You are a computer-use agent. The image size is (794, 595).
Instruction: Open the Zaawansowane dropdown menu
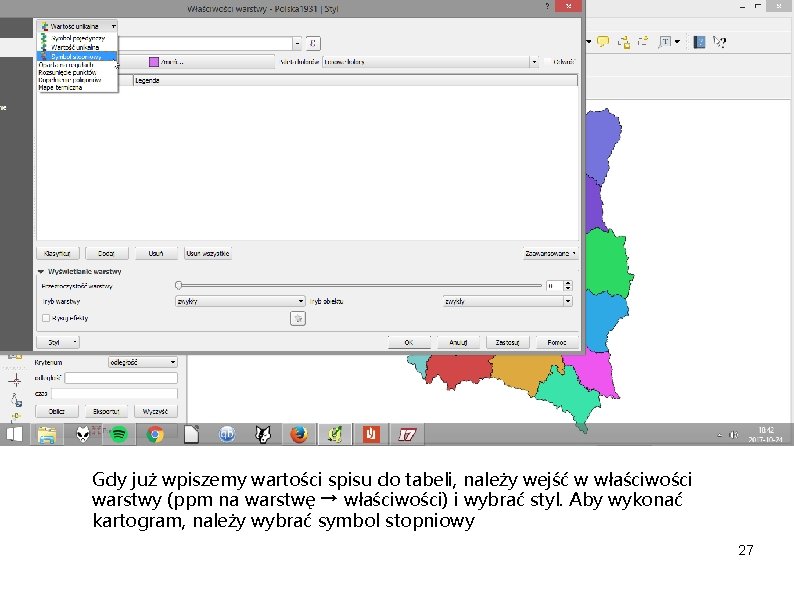click(550, 253)
